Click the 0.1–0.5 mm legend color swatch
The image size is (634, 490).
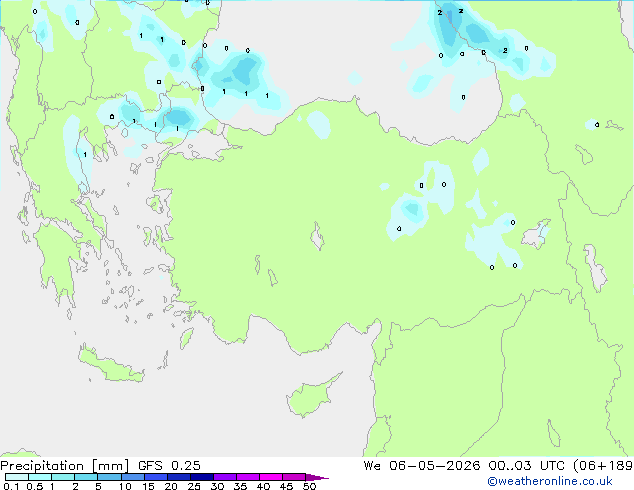click(x=17, y=477)
